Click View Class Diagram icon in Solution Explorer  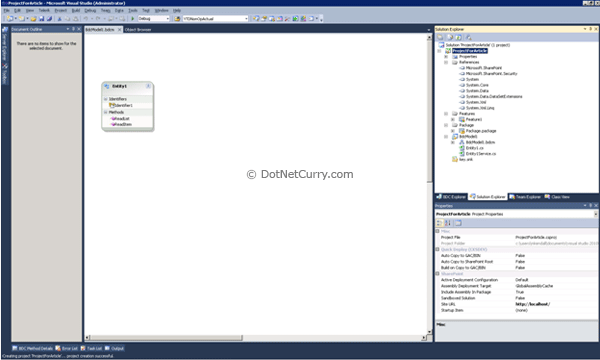click(x=468, y=37)
